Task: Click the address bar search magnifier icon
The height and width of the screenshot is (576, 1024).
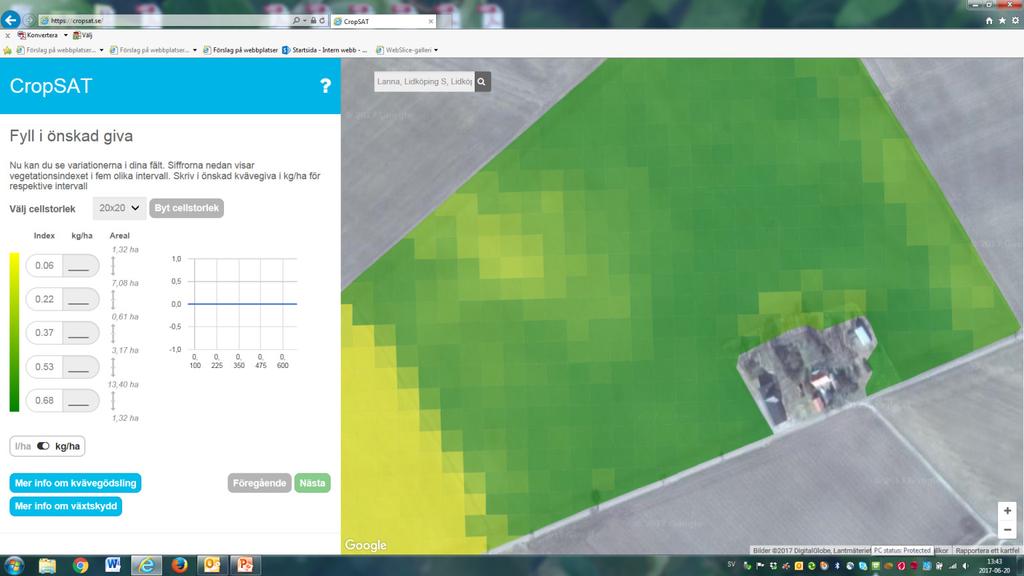Action: click(x=296, y=21)
